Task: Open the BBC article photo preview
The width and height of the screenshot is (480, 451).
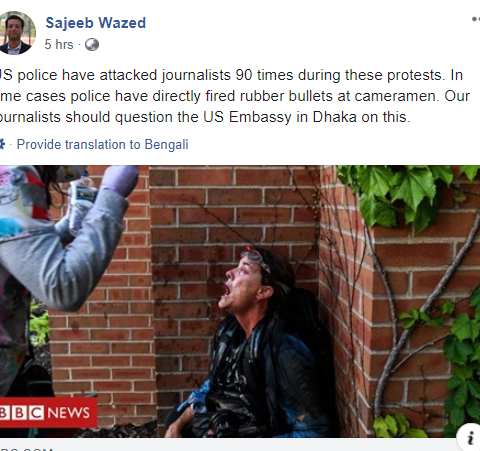Action: pos(240,301)
